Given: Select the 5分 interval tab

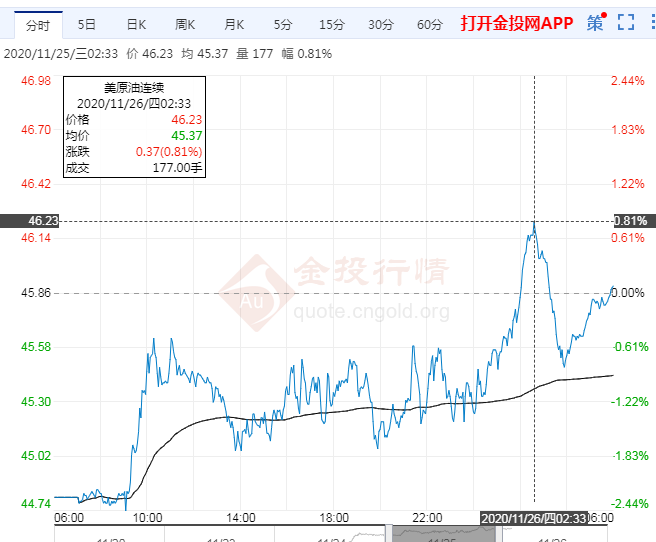Looking at the screenshot, I should pos(283,25).
